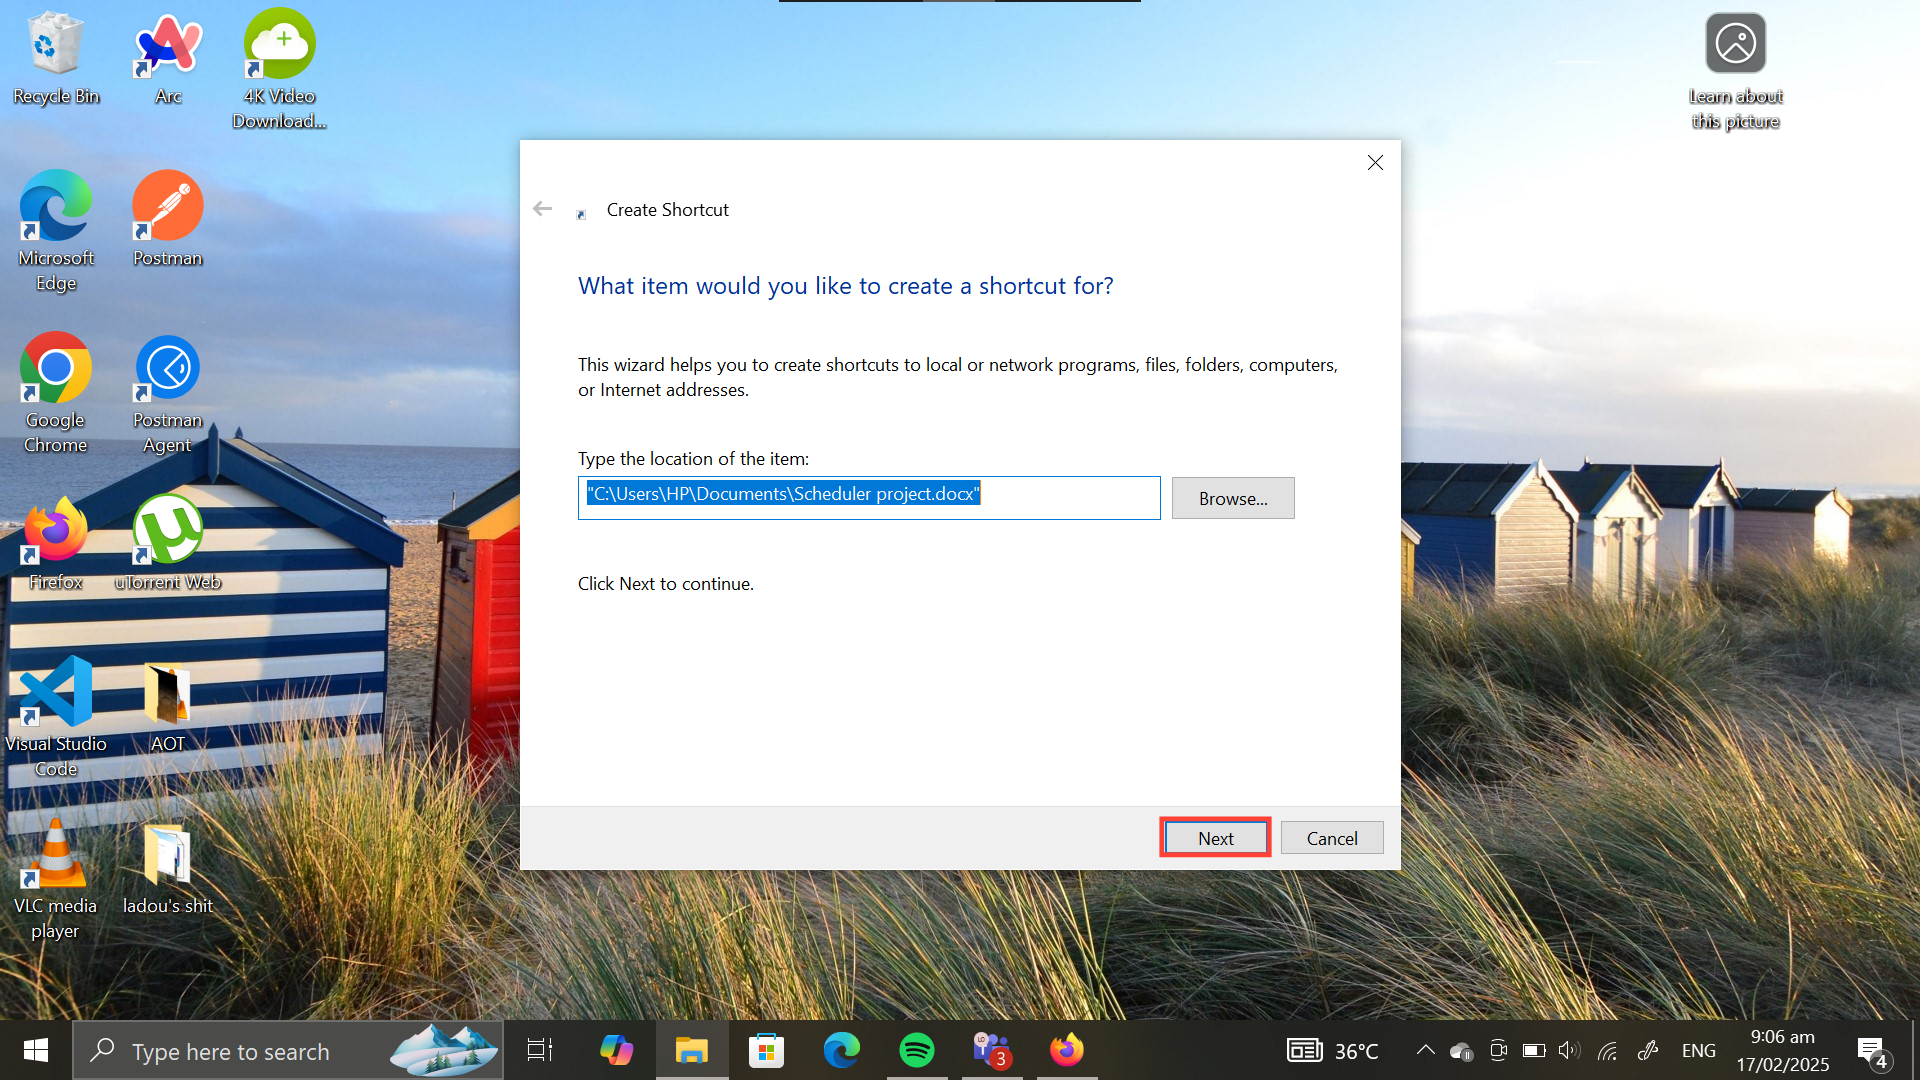Image resolution: width=1920 pixels, height=1080 pixels.
Task: Select the Visual Studio Code shortcut
Action: [x=56, y=714]
